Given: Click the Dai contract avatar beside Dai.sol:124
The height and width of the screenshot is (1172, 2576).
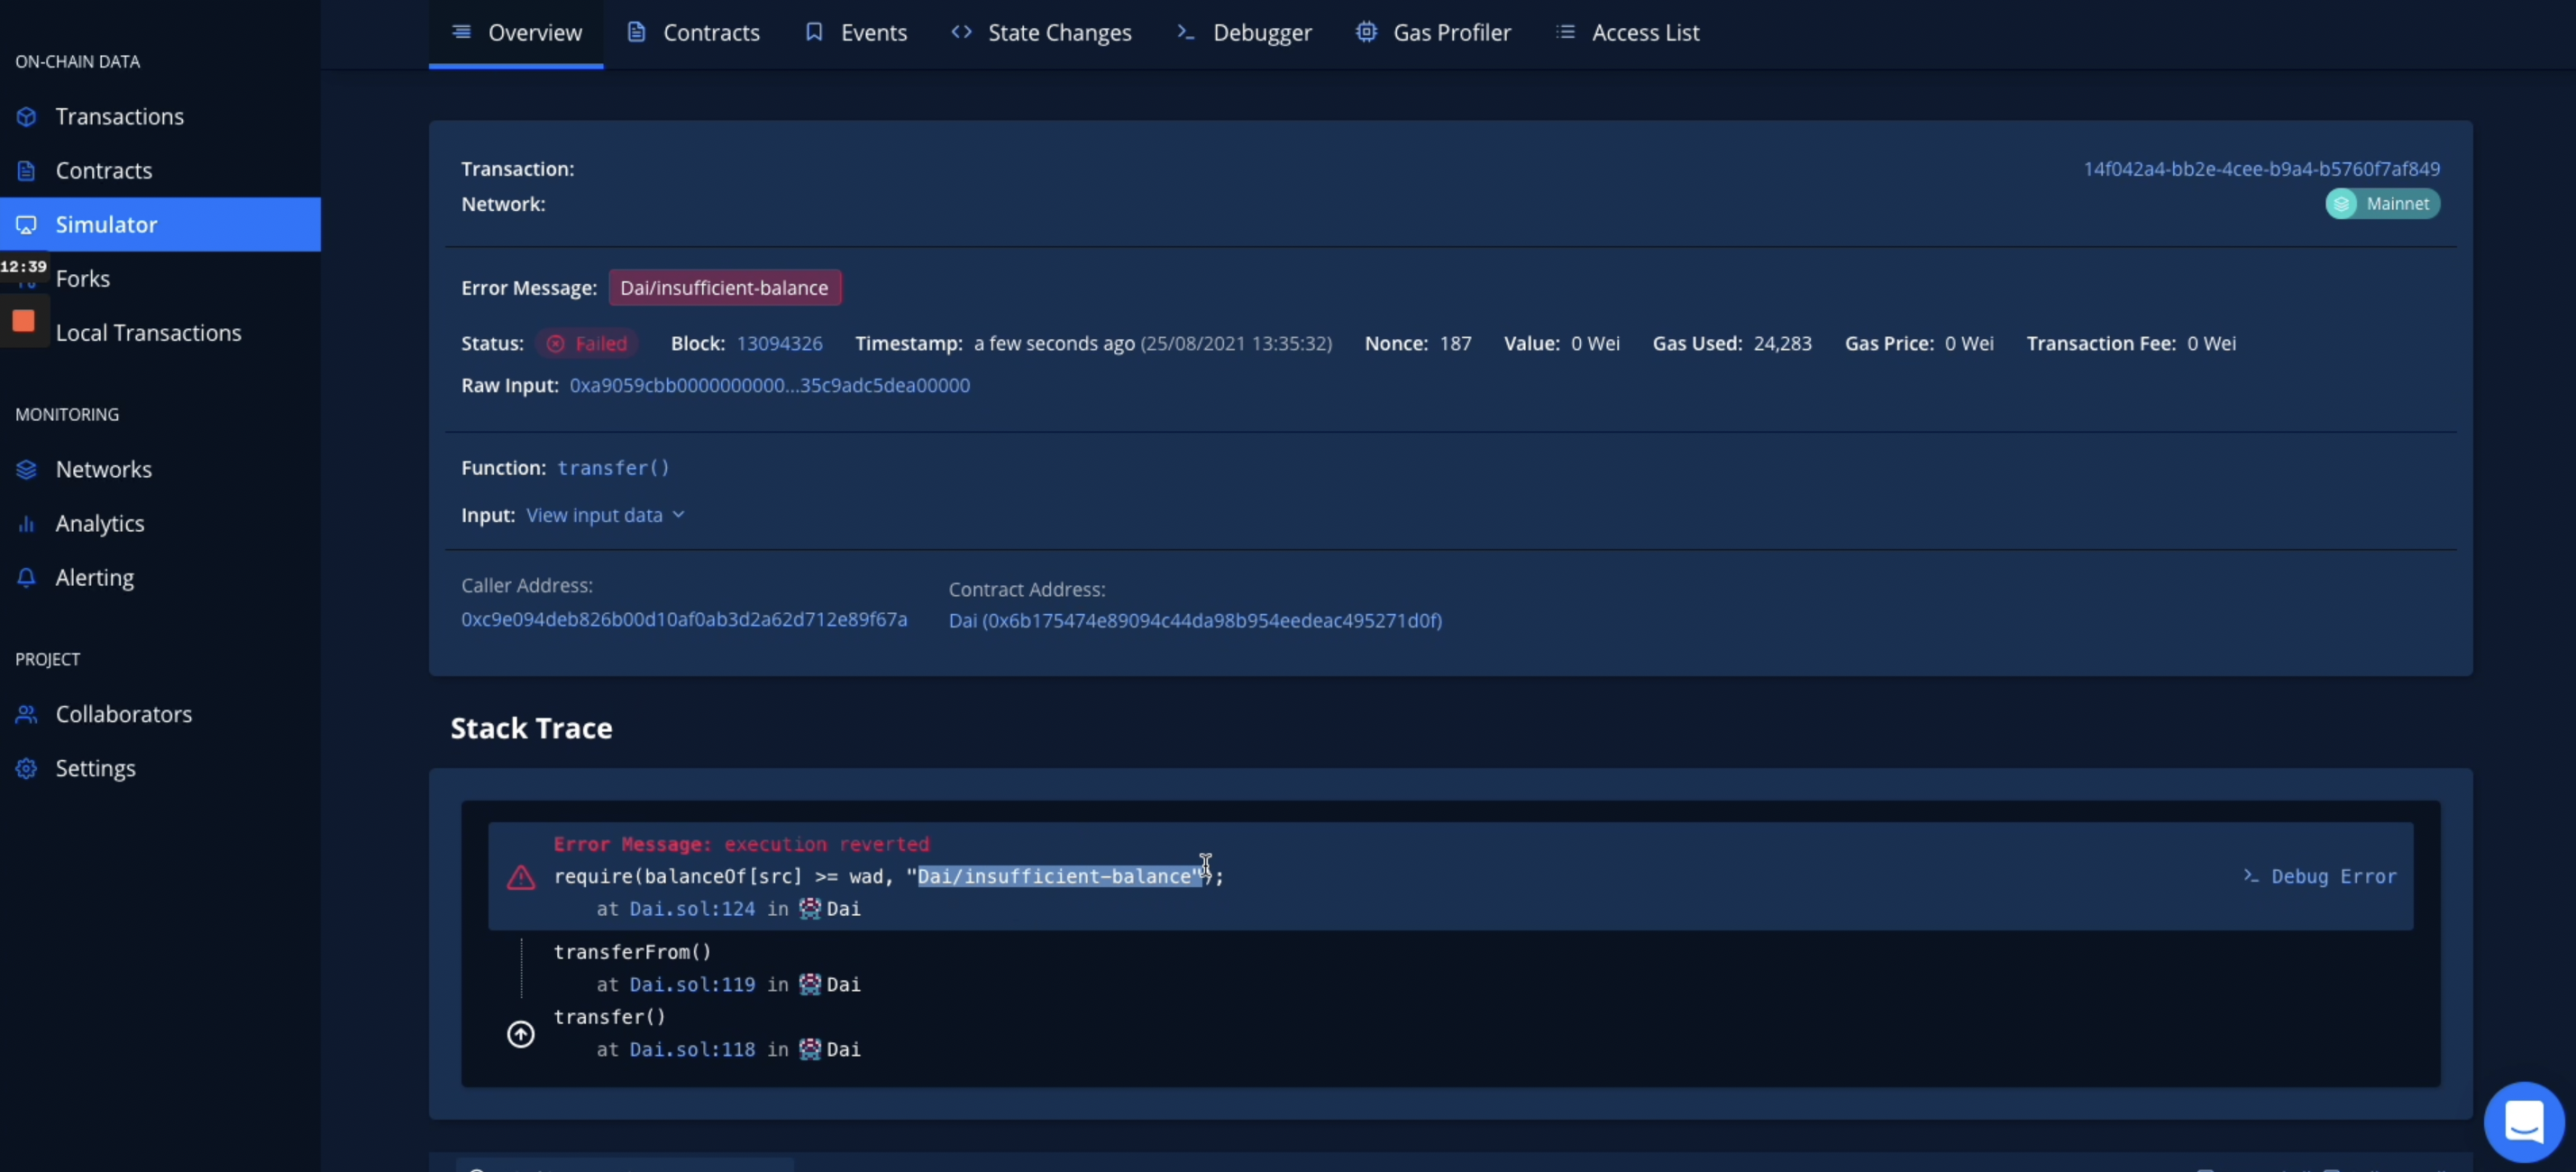Looking at the screenshot, I should [x=810, y=909].
